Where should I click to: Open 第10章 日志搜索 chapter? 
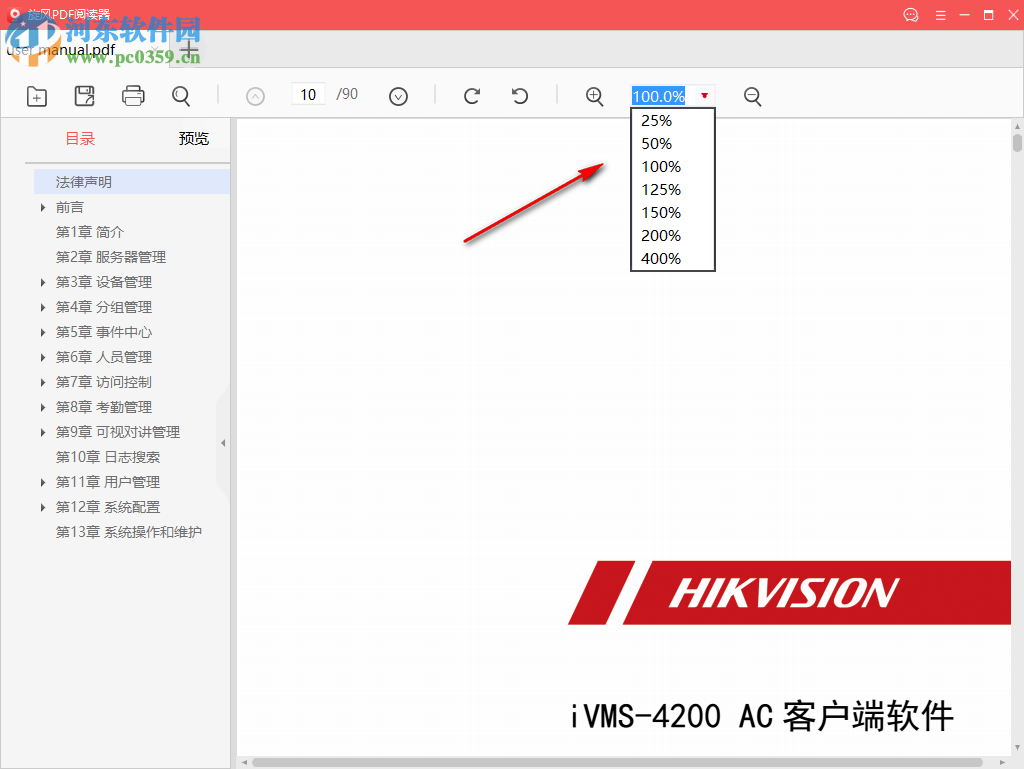click(x=109, y=456)
